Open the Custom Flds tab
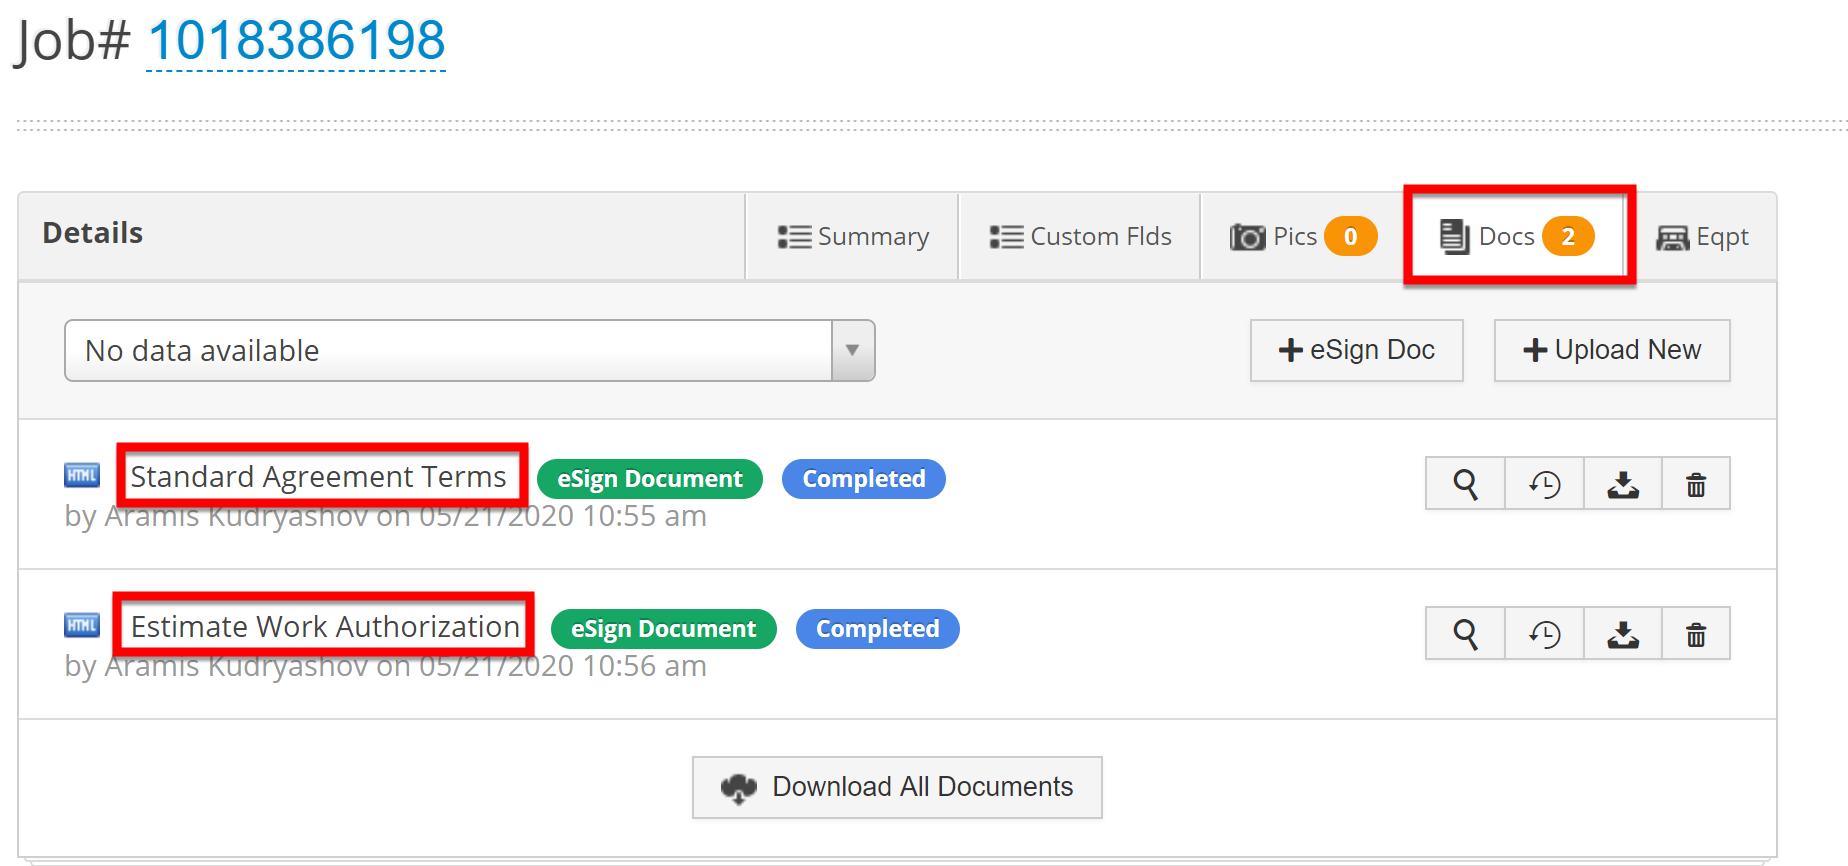The image size is (1848, 866). click(1080, 237)
